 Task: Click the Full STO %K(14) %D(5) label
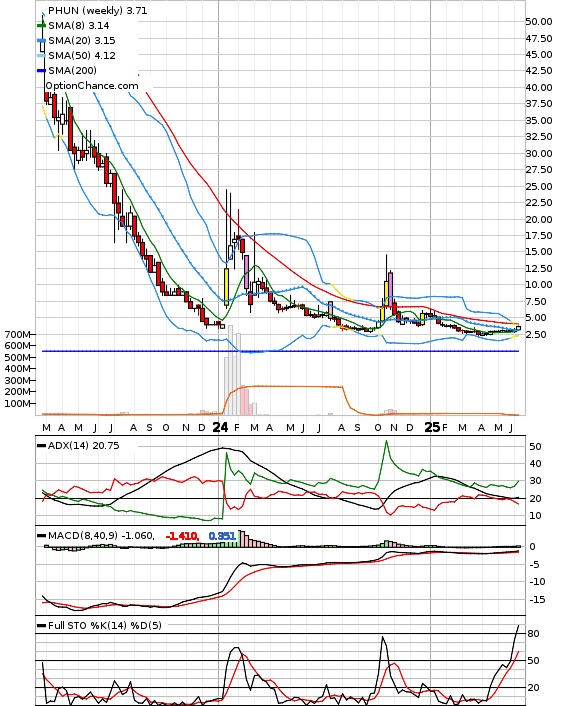[105, 625]
